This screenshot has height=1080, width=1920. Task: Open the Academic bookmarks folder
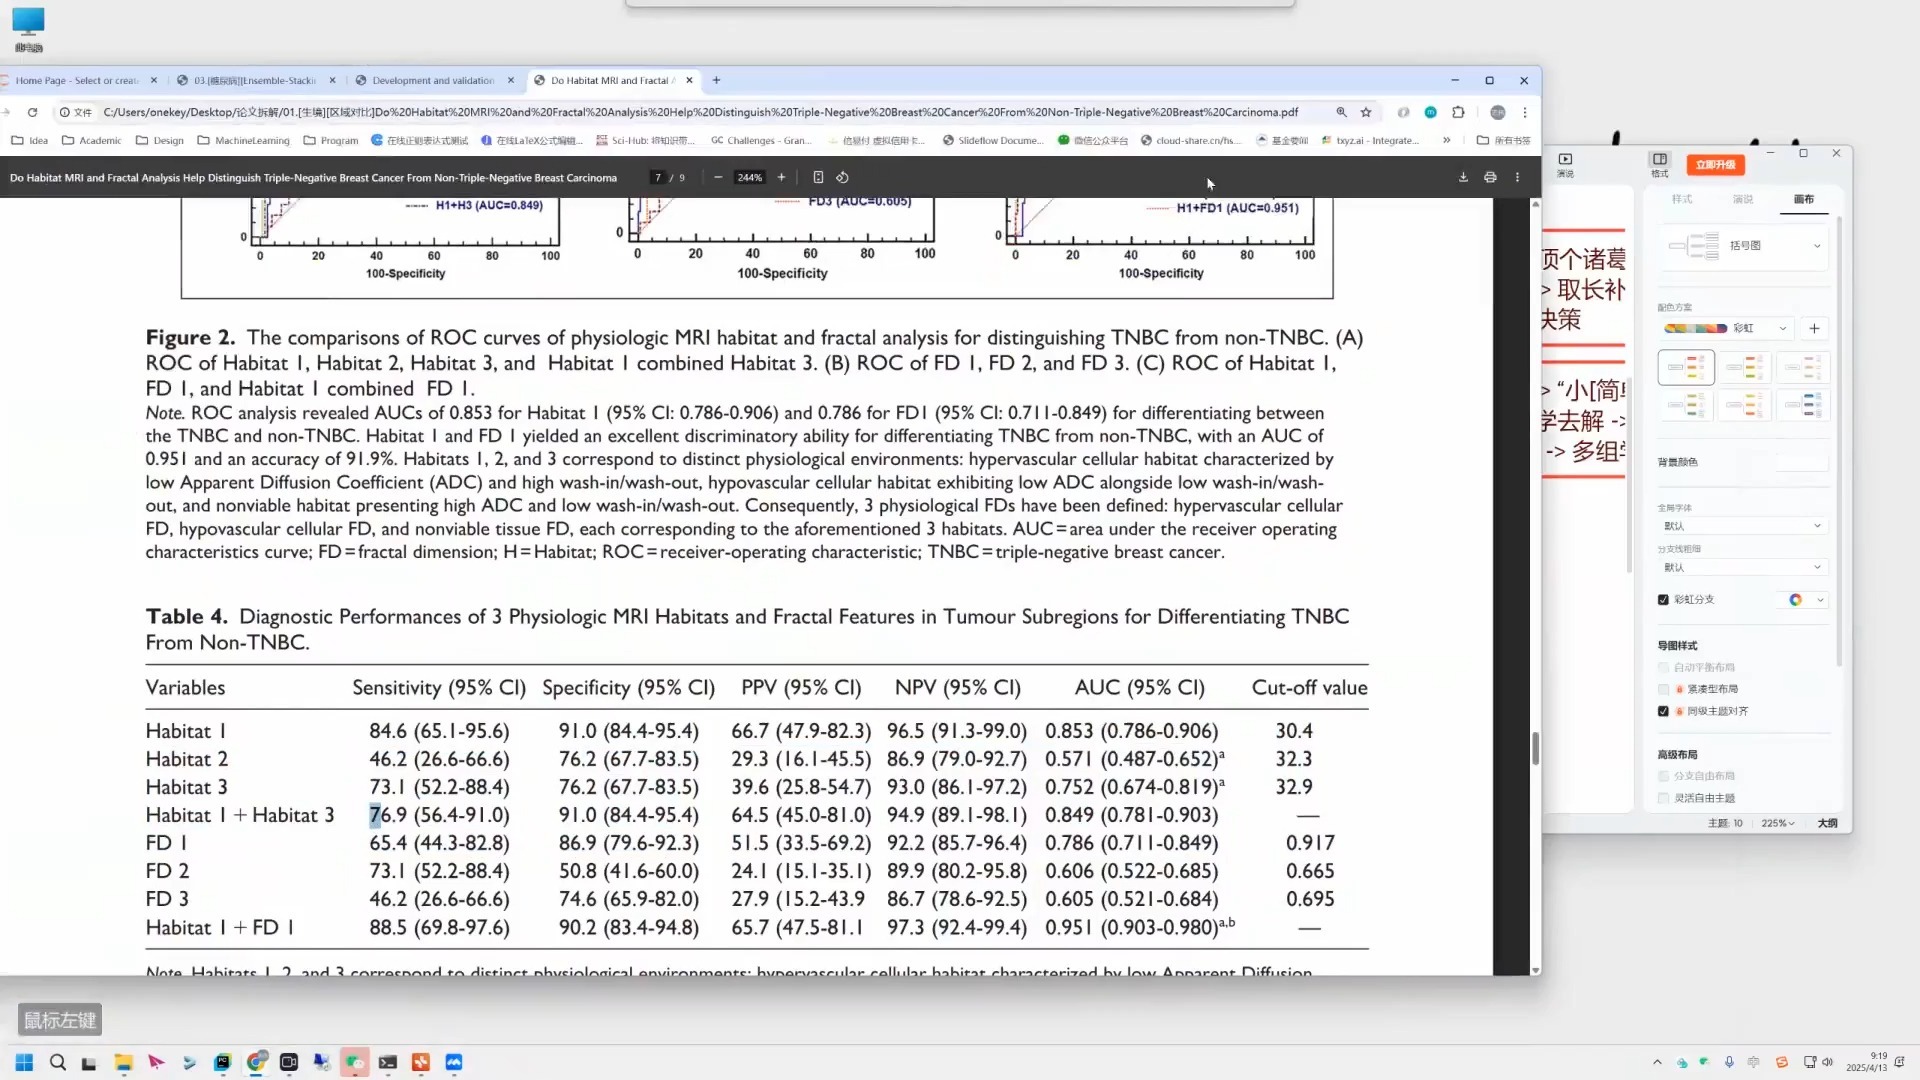tap(91, 140)
